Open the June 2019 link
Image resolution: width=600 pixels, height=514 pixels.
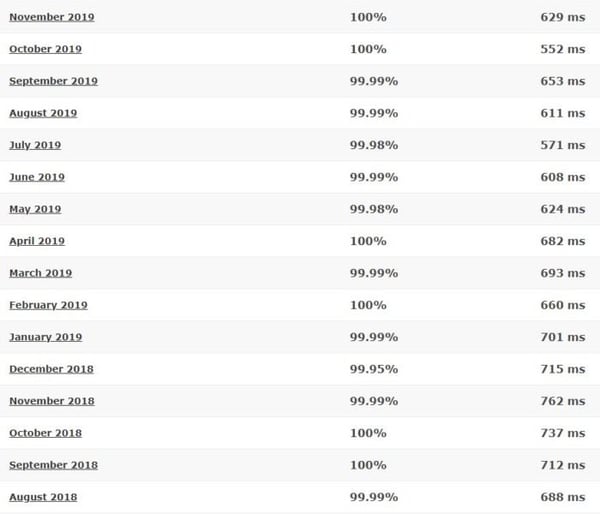[x=37, y=177]
